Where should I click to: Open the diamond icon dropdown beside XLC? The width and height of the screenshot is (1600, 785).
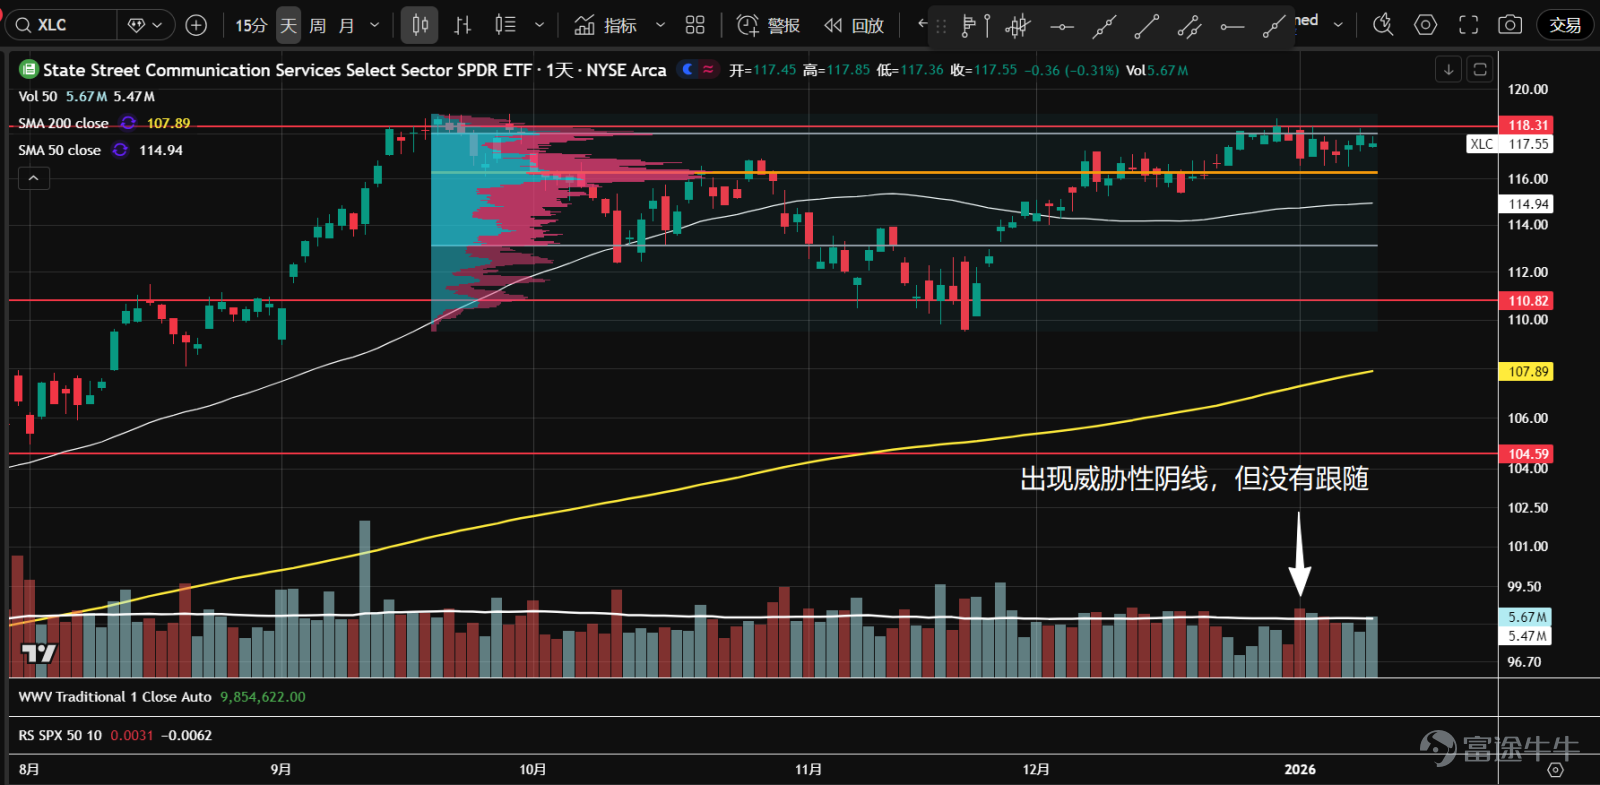tap(146, 25)
